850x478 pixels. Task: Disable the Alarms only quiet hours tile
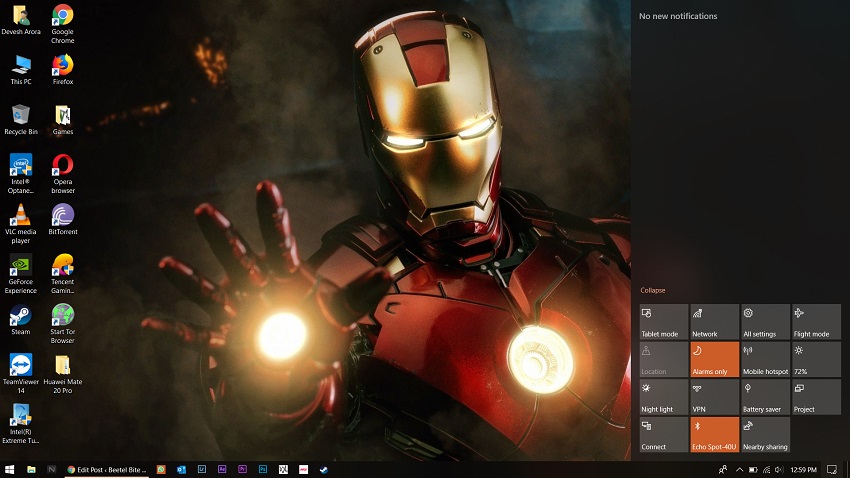714,360
